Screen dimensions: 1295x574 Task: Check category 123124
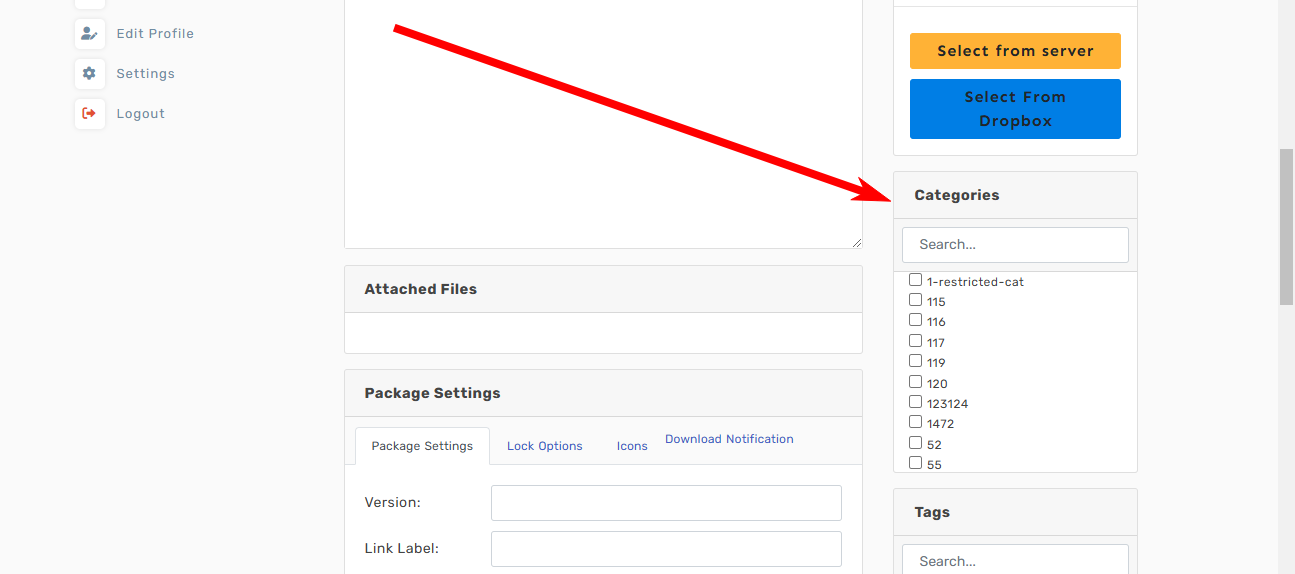pyautogui.click(x=915, y=402)
